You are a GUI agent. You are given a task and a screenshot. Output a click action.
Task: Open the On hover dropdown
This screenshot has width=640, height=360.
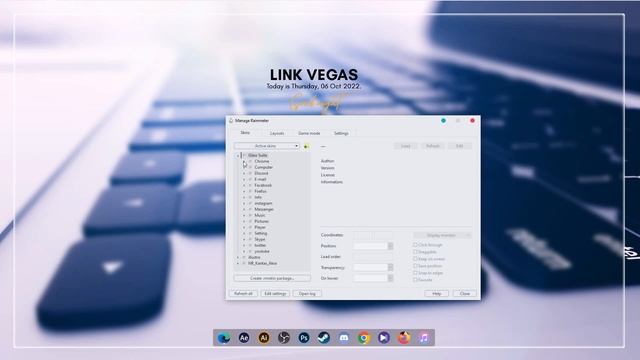pyautogui.click(x=373, y=278)
